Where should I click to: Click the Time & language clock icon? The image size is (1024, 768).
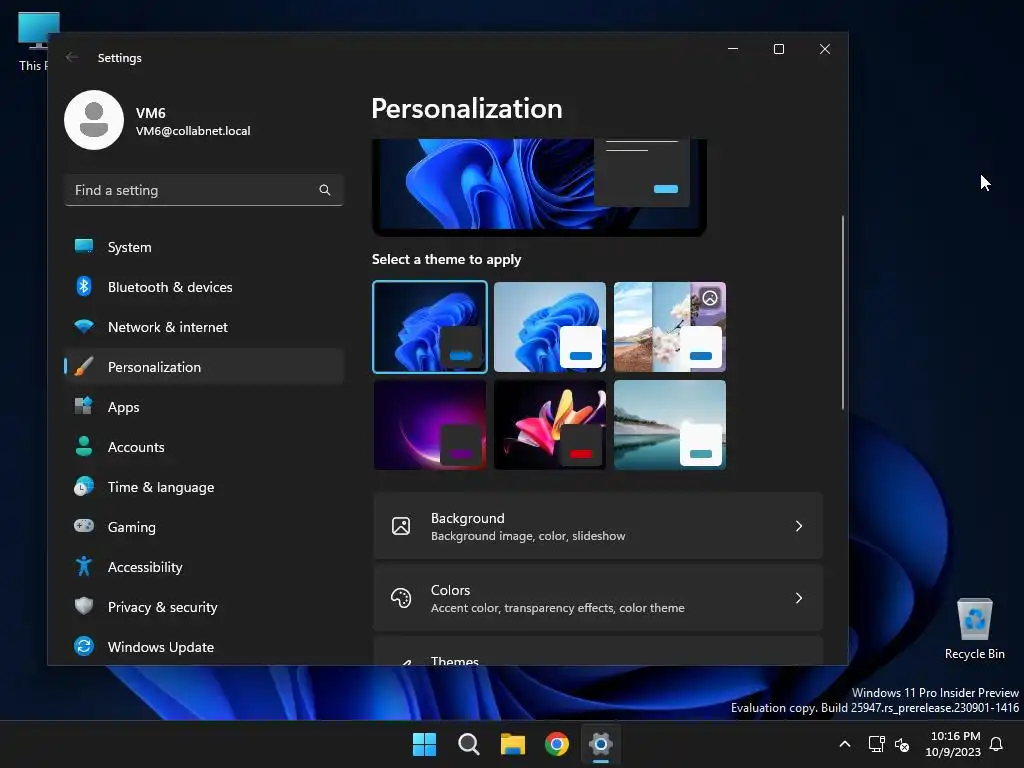(84, 487)
